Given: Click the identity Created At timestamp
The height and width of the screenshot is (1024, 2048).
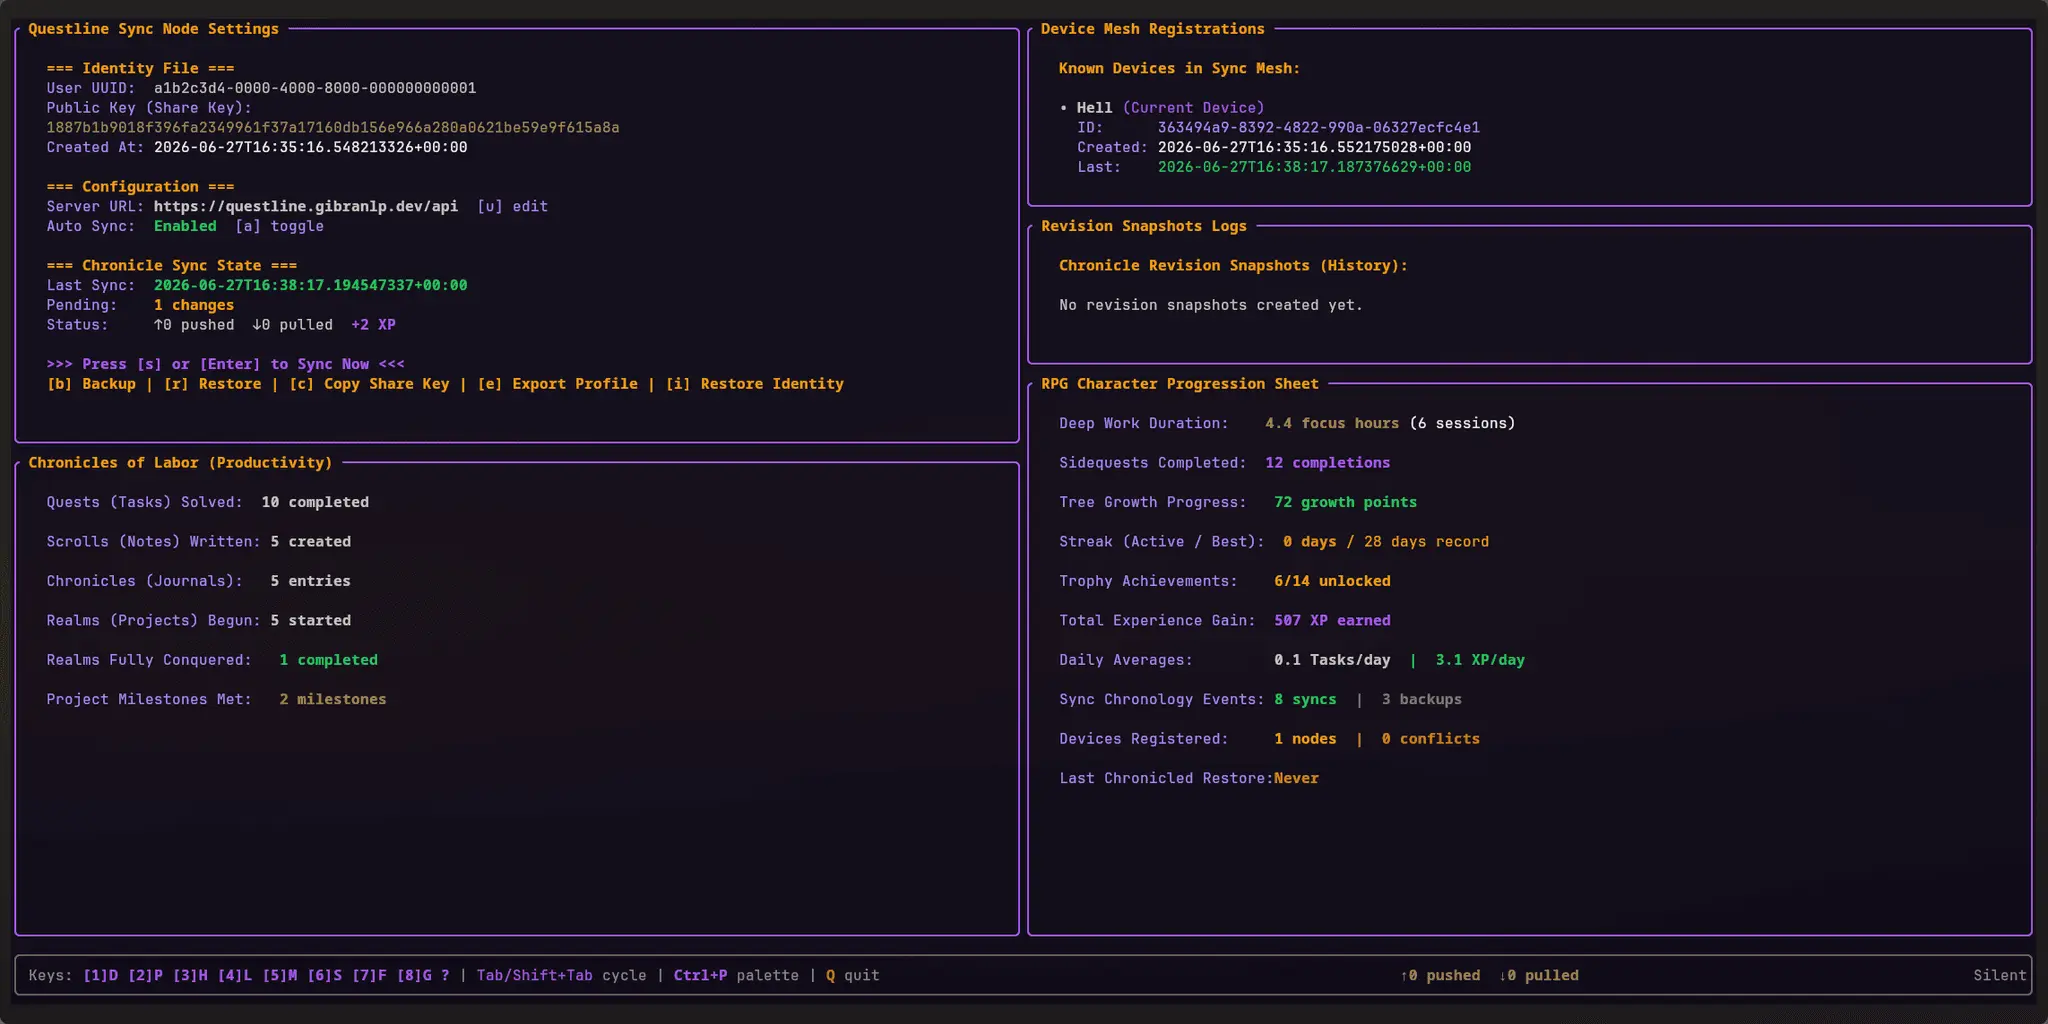Looking at the screenshot, I should point(310,147).
